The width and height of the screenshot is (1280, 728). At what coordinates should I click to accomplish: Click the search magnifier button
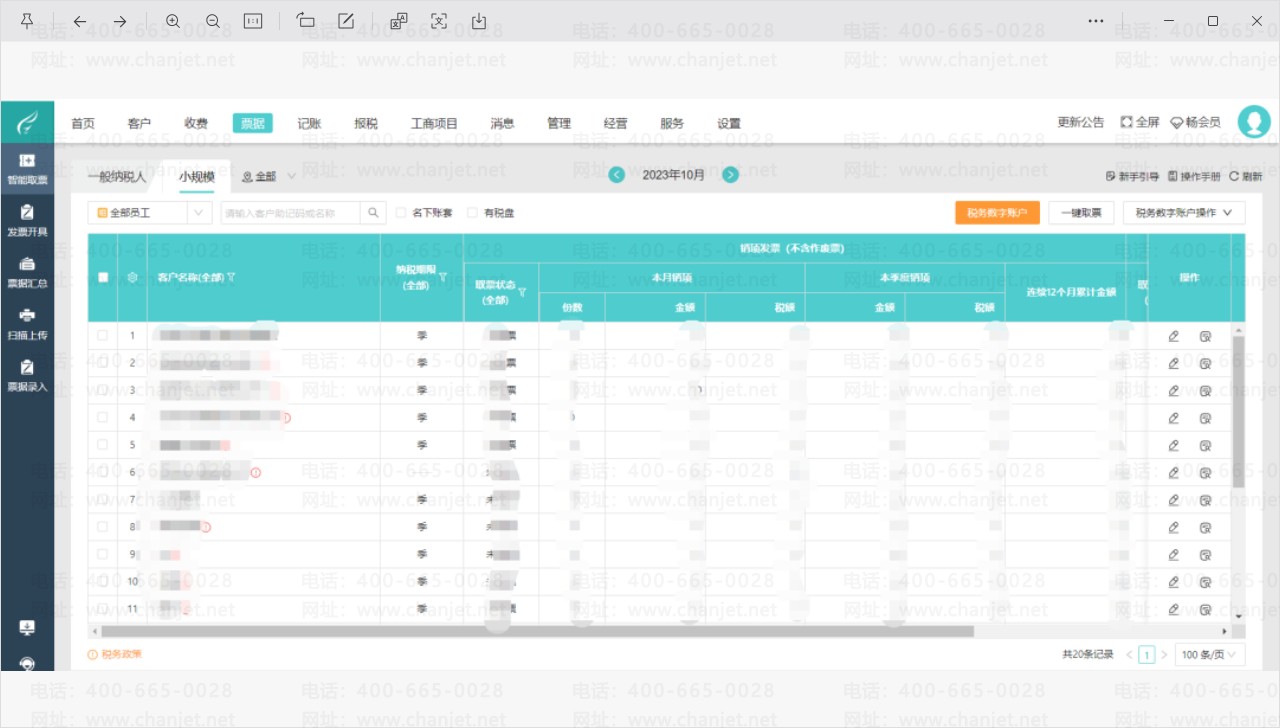pyautogui.click(x=373, y=213)
